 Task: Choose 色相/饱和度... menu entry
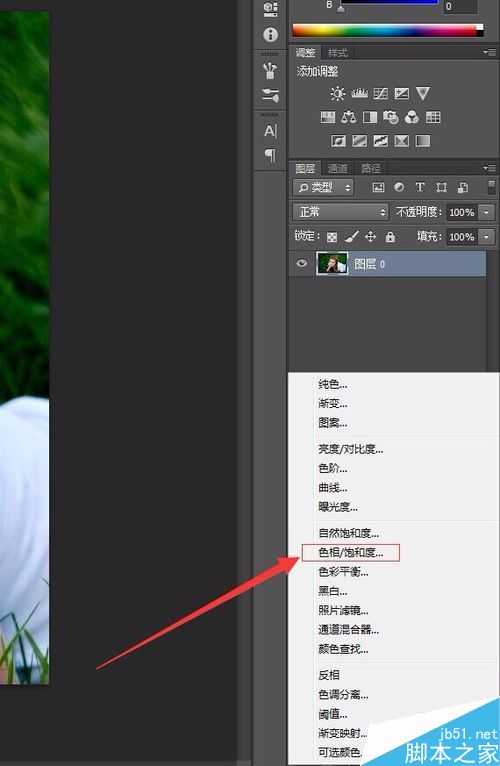pos(351,553)
